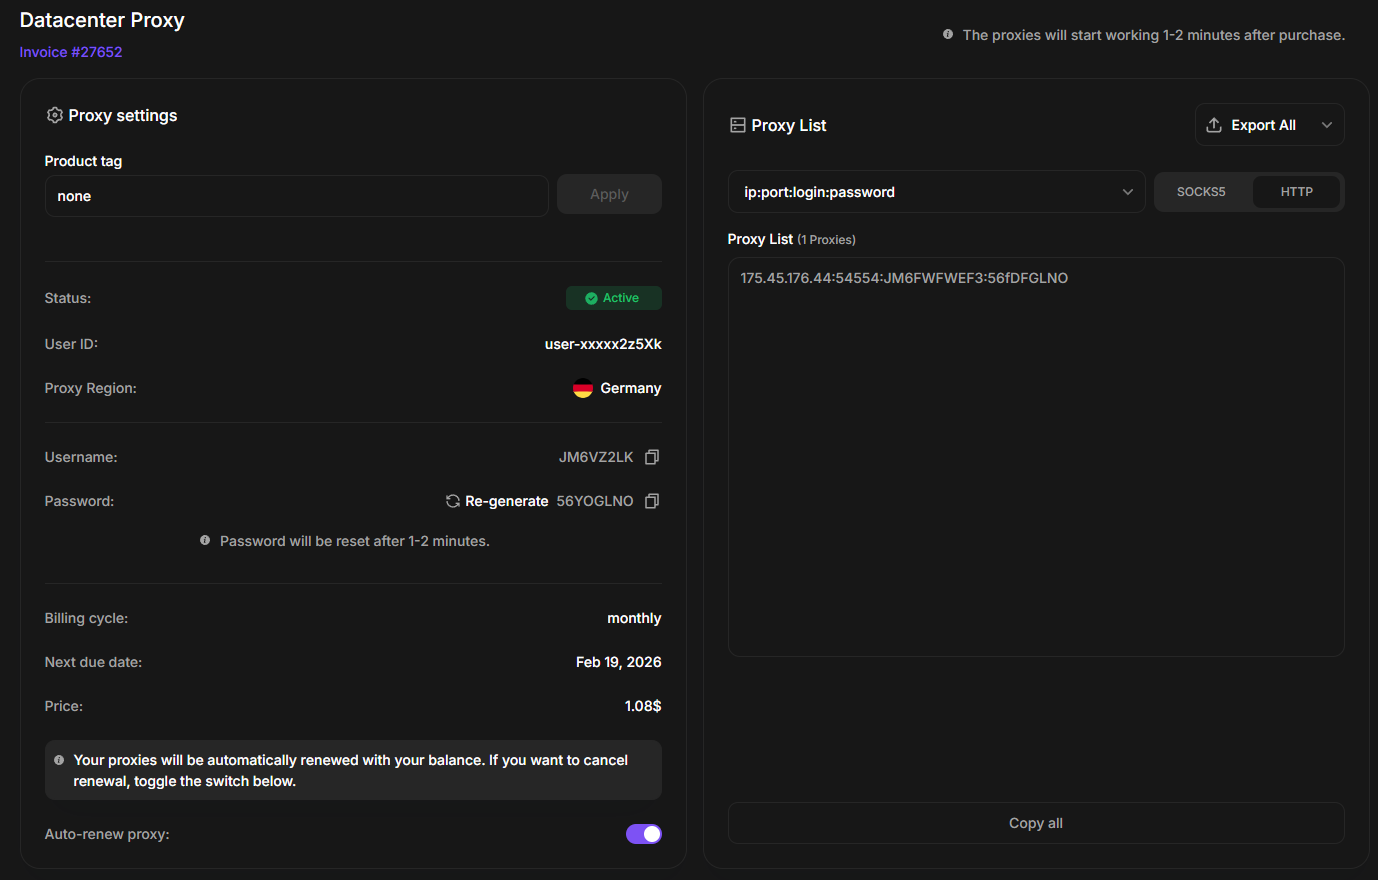
Task: Click the Active status badge
Action: [x=613, y=298]
